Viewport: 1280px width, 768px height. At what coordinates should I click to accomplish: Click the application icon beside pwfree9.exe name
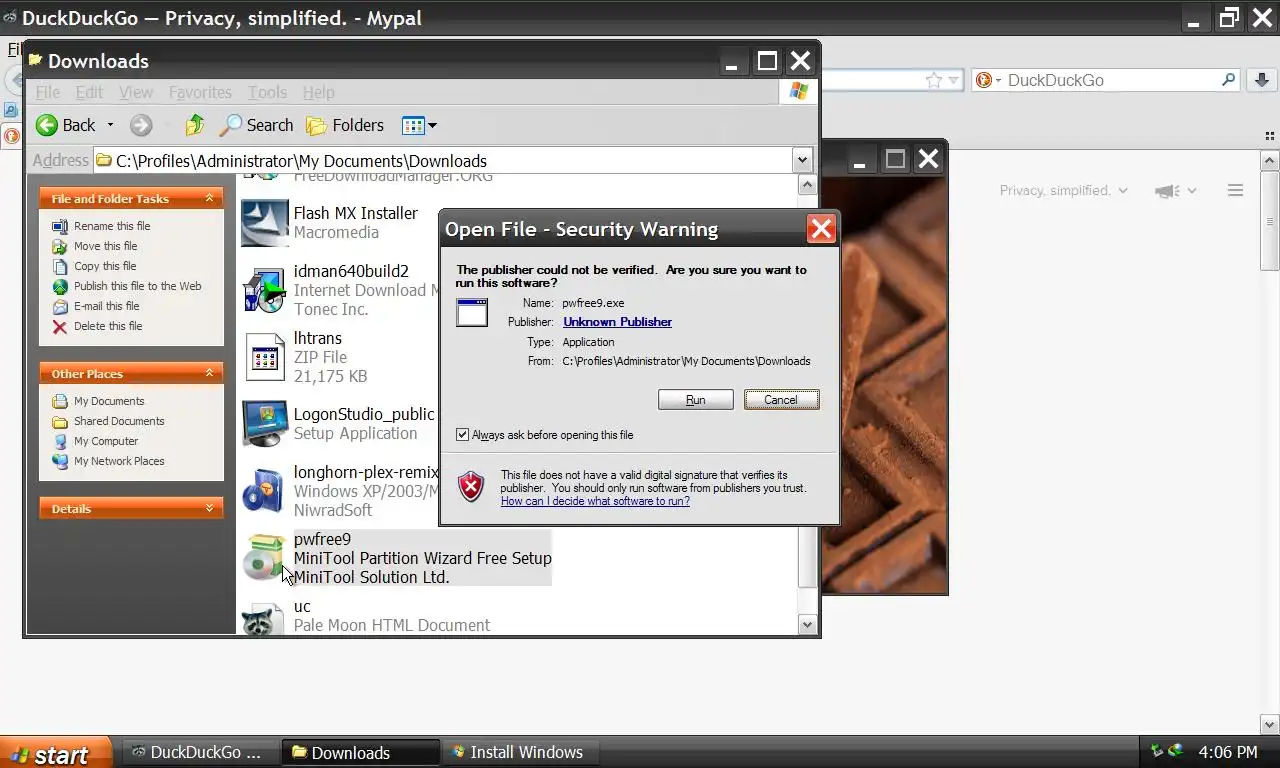click(472, 312)
